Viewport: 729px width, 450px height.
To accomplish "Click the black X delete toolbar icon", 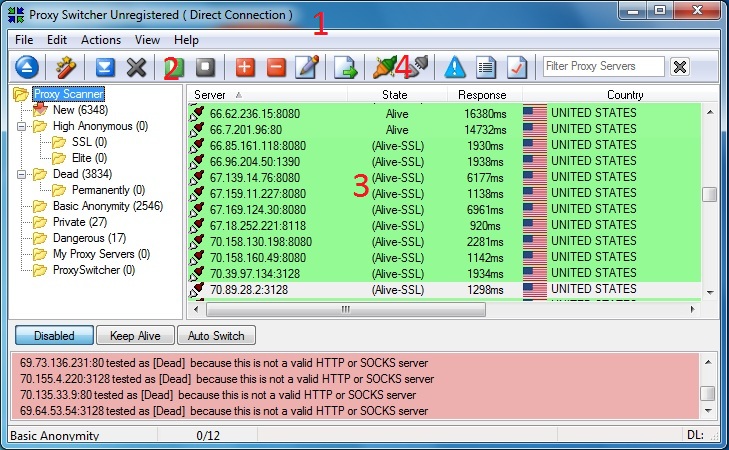I will pos(136,67).
